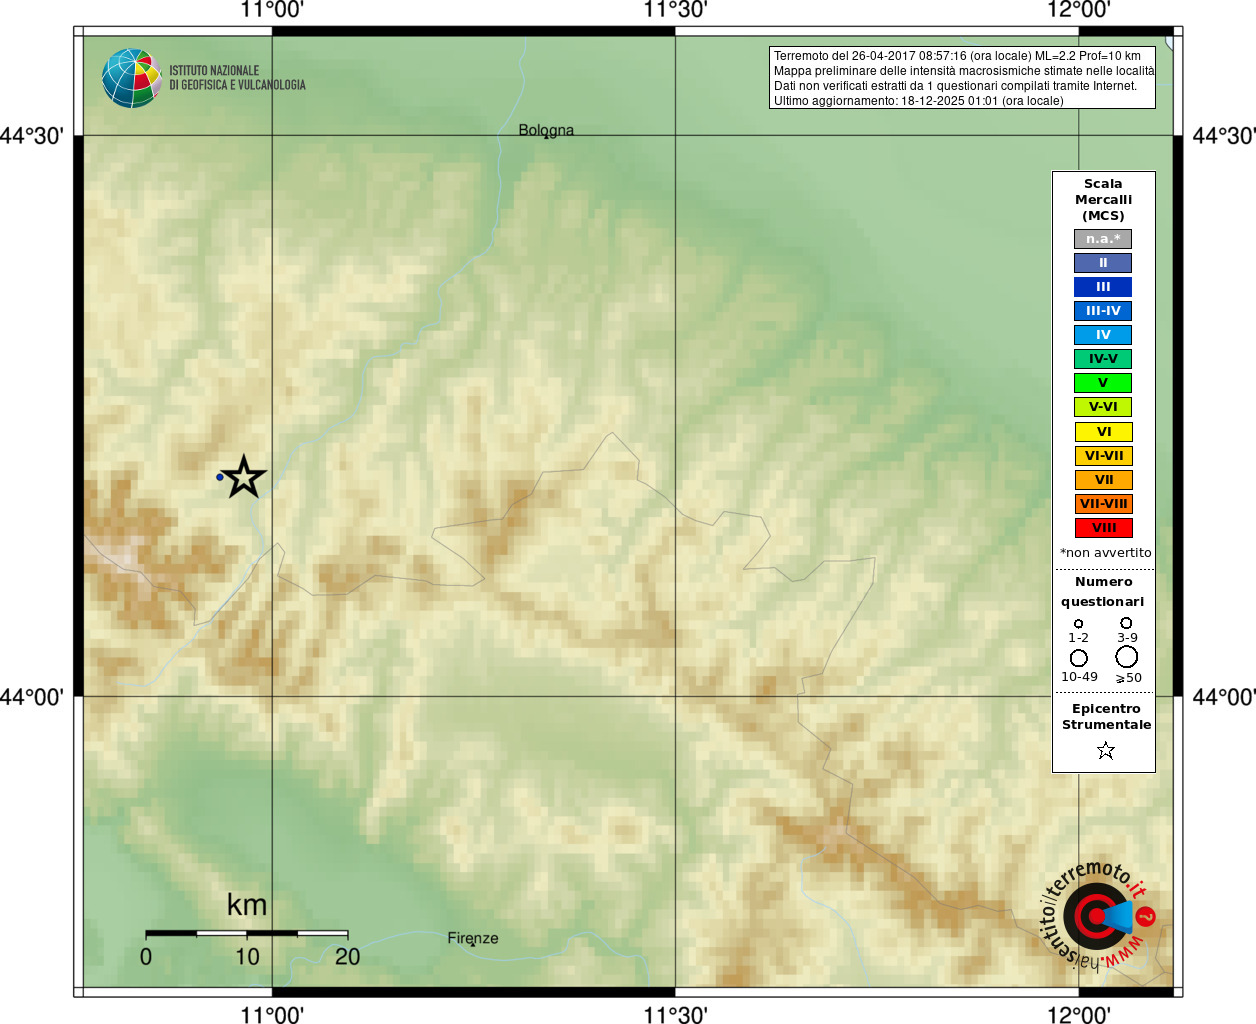Click the ≥50 questionnaires circle symbol
The image size is (1256, 1024).
(1127, 657)
